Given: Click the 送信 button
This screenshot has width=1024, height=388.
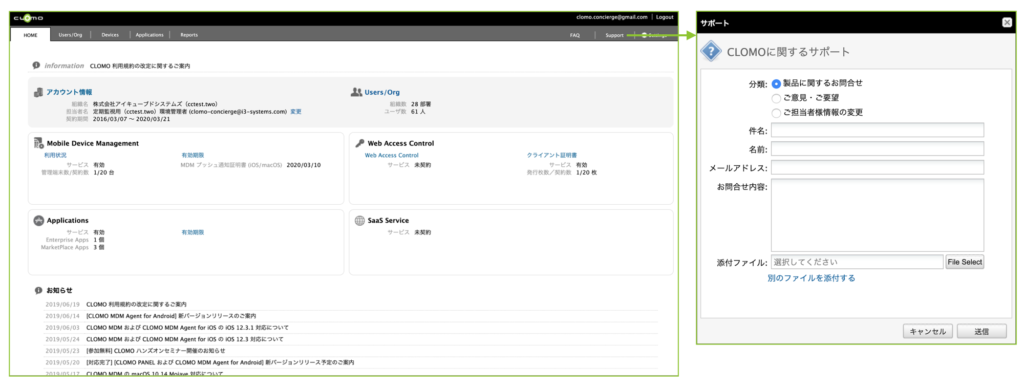Looking at the screenshot, I should click(x=982, y=332).
